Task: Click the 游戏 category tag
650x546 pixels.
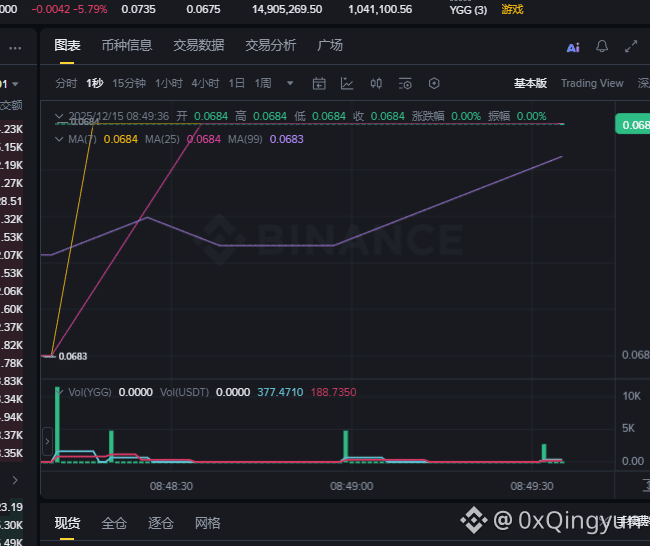Action: (x=512, y=9)
